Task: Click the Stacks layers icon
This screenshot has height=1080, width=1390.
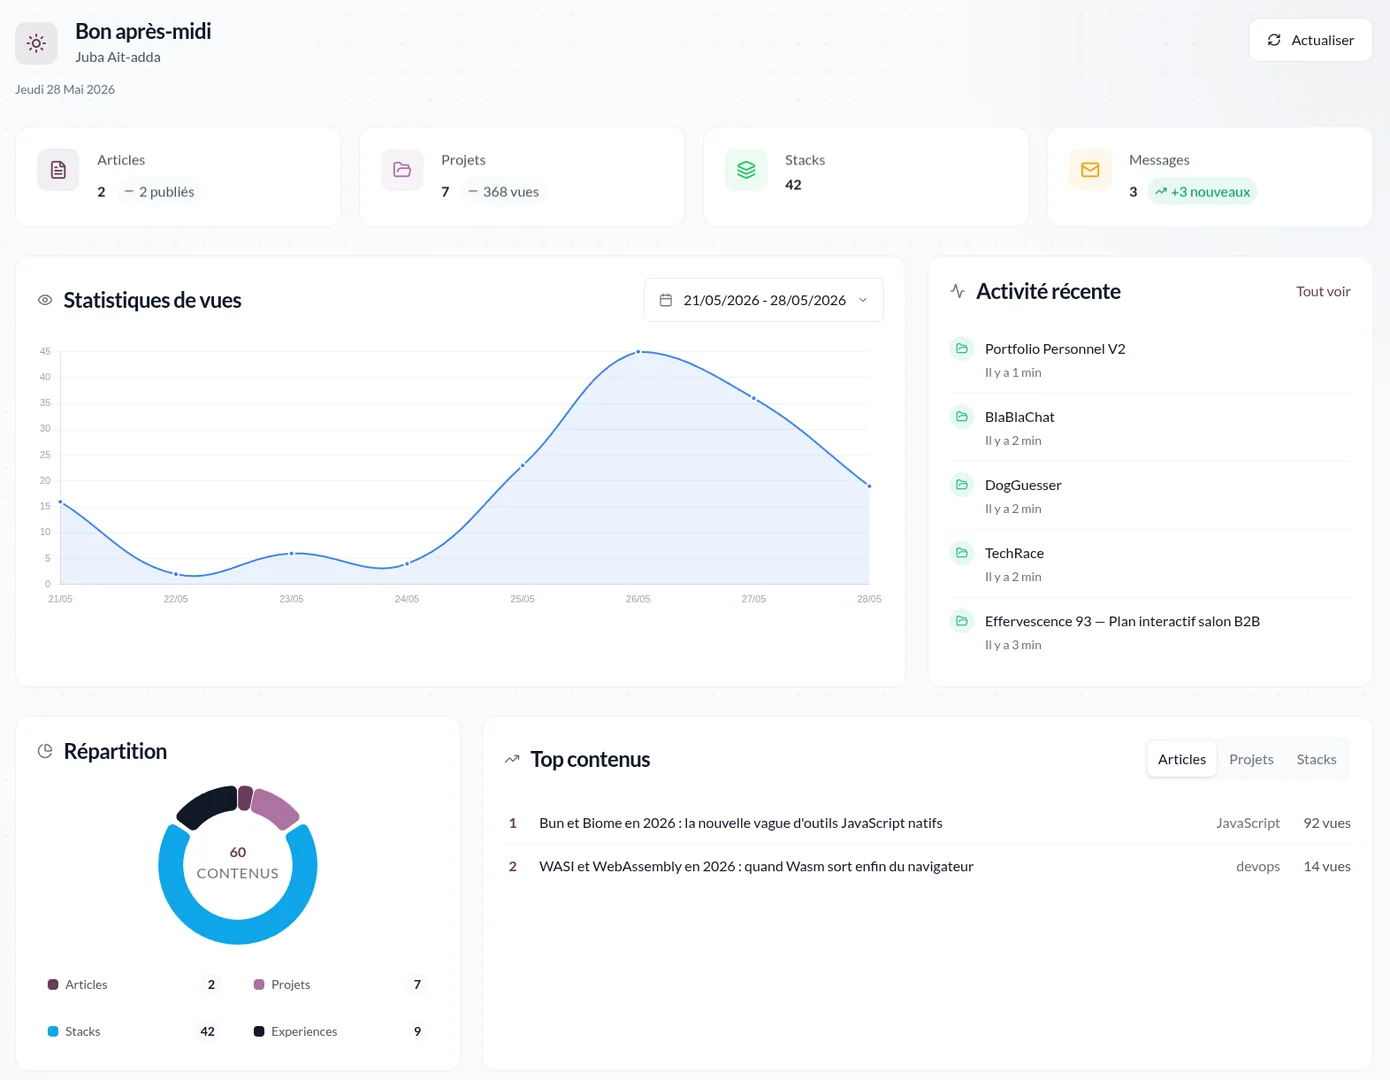Action: [x=746, y=170]
